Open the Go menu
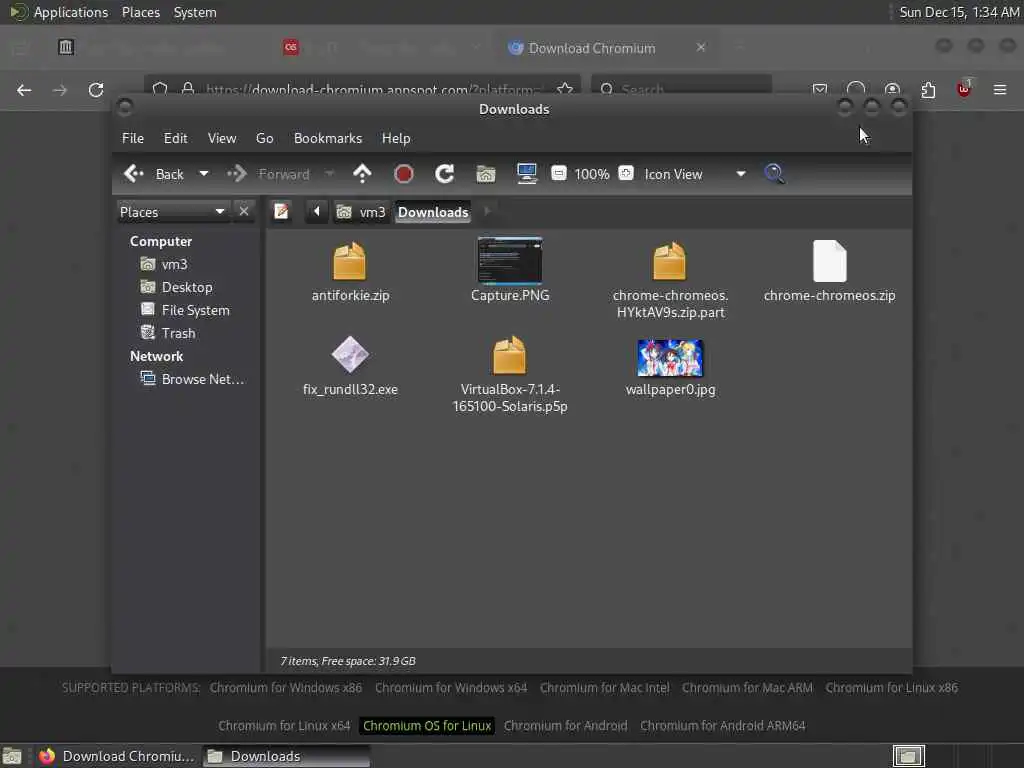 click(x=264, y=138)
